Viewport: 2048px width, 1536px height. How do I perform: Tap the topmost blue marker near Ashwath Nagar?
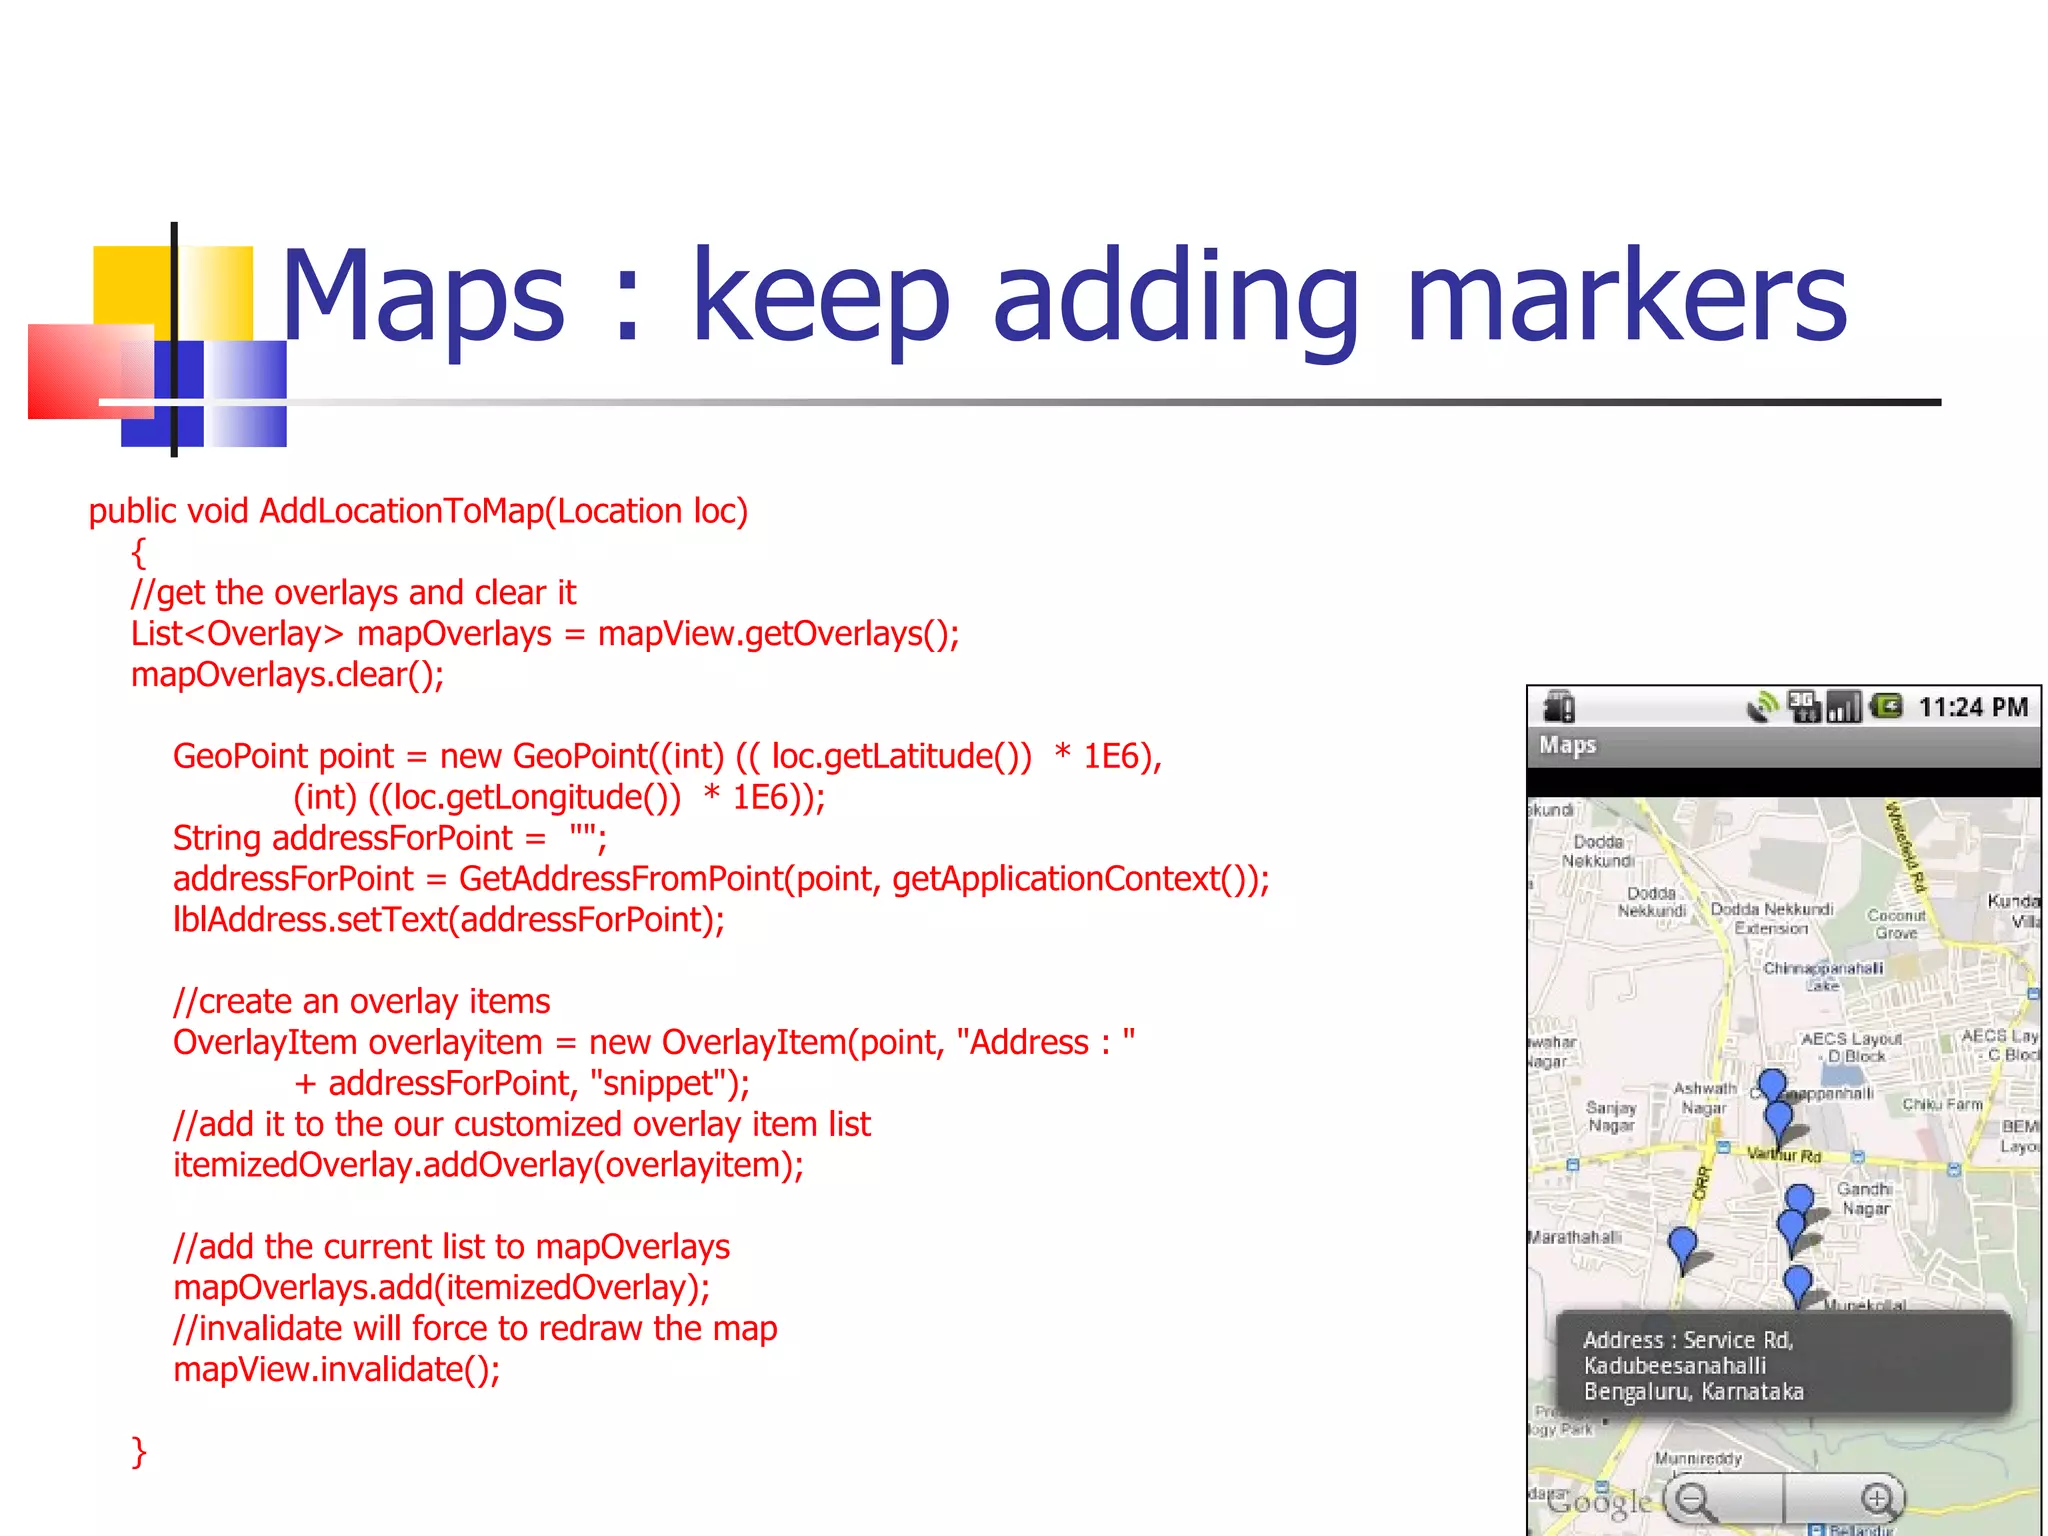[1772, 1084]
